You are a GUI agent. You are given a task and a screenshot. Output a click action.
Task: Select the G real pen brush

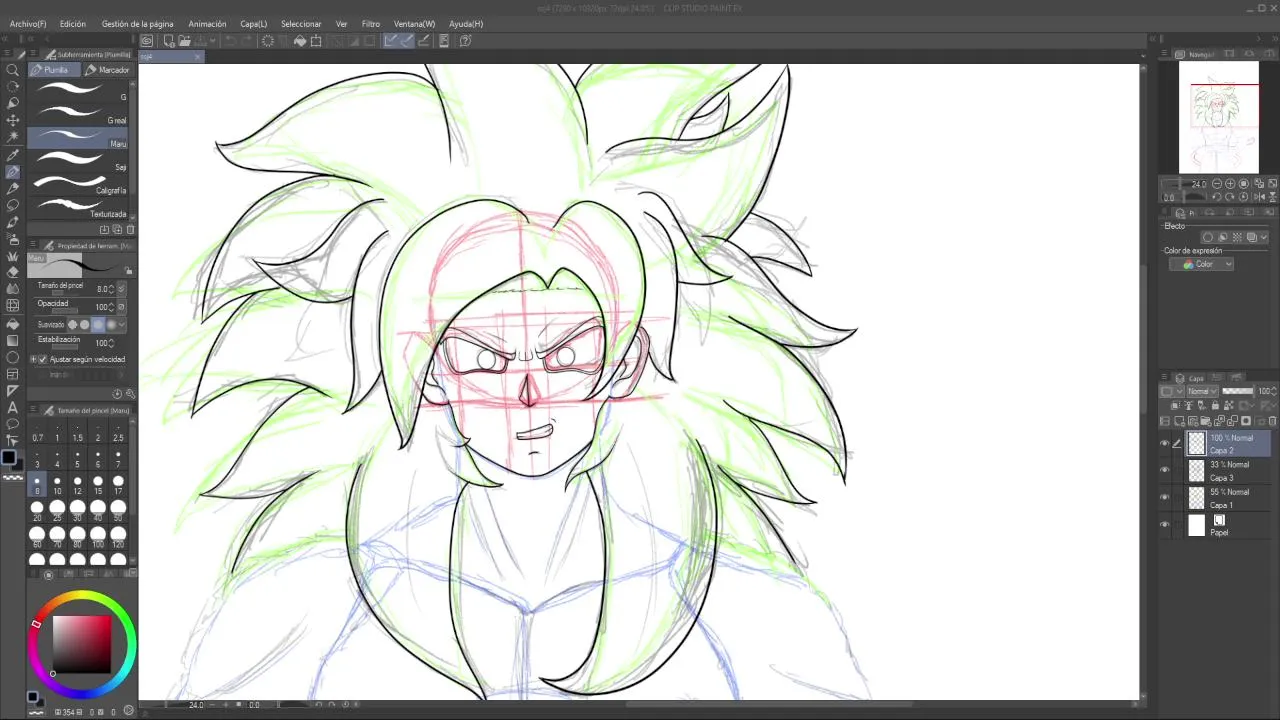coord(80,115)
